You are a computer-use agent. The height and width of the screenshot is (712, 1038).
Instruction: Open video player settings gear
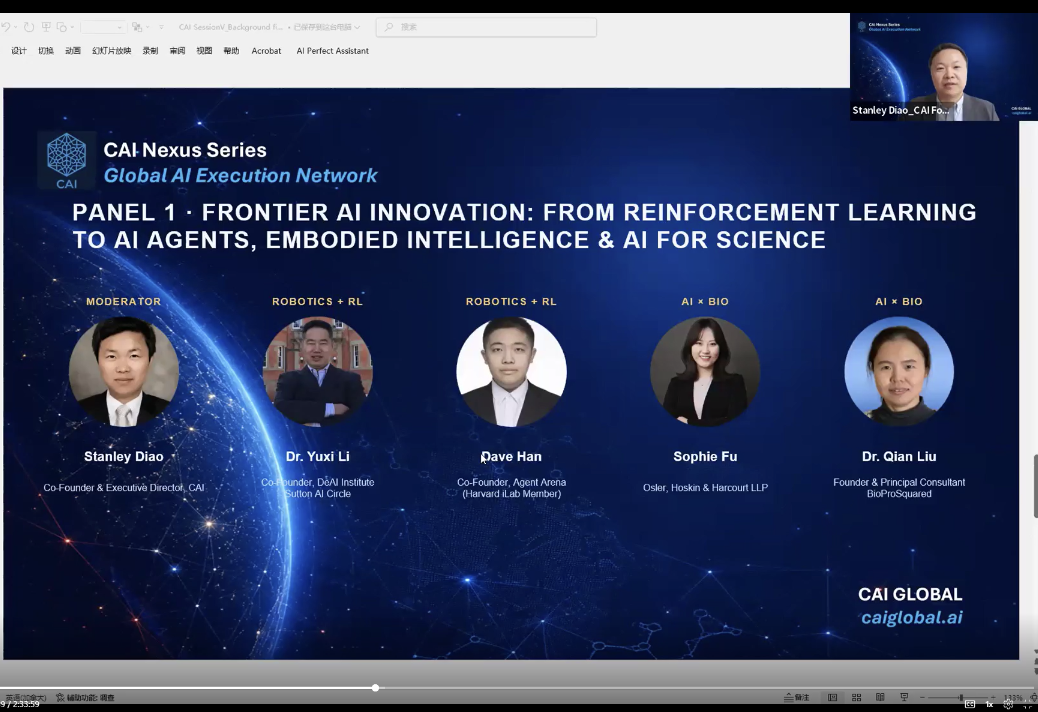coord(1008,705)
